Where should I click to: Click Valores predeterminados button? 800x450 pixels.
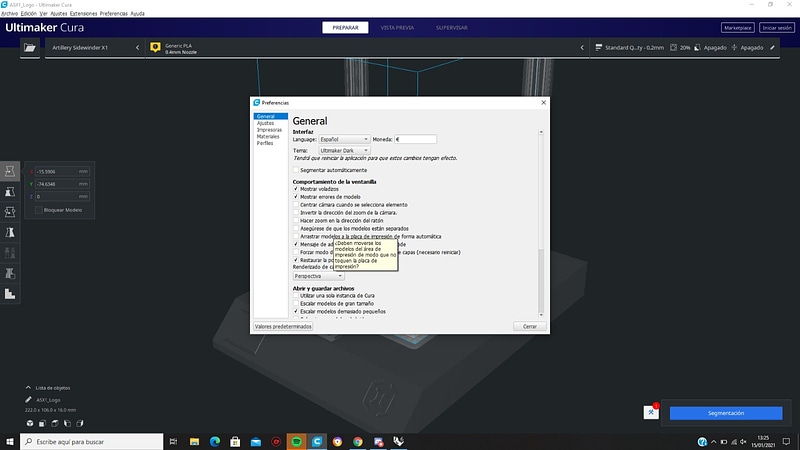283,327
